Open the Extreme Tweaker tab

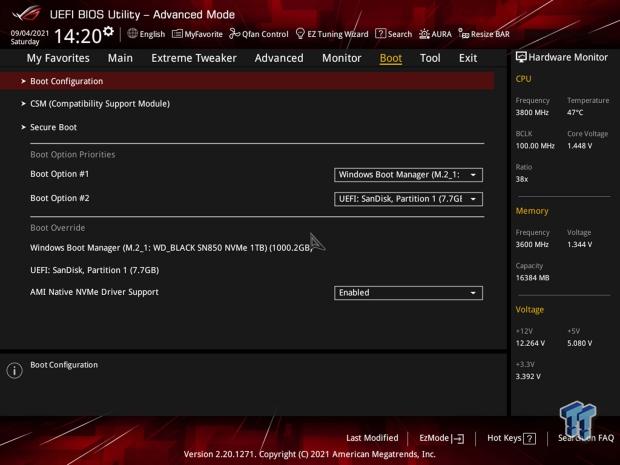(194, 58)
